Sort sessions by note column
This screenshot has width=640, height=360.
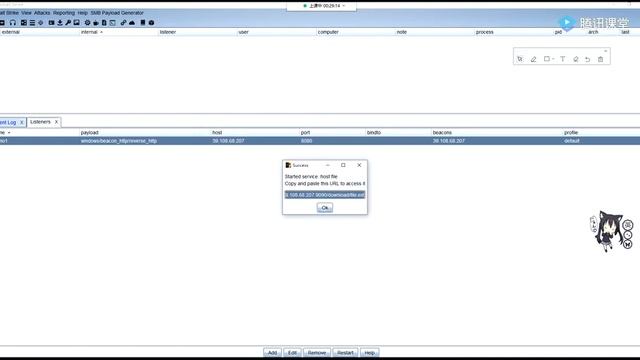(x=402, y=32)
